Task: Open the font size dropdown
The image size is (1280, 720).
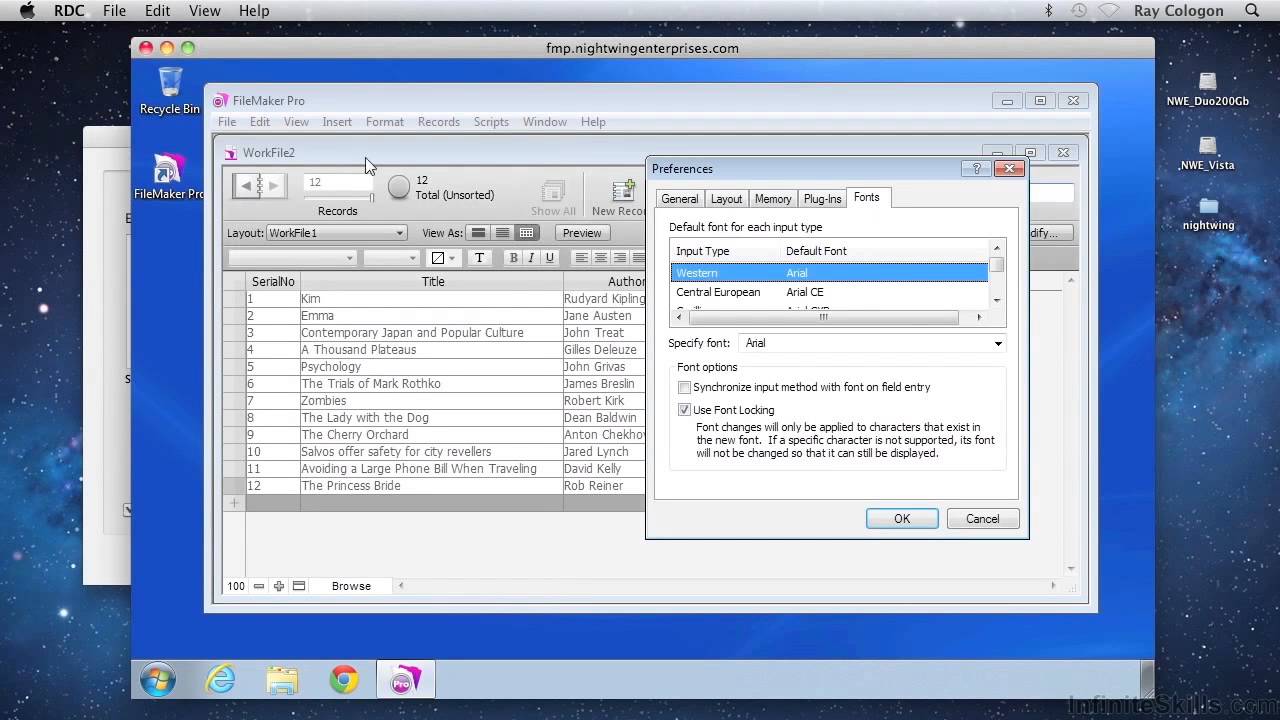Action: coord(391,258)
